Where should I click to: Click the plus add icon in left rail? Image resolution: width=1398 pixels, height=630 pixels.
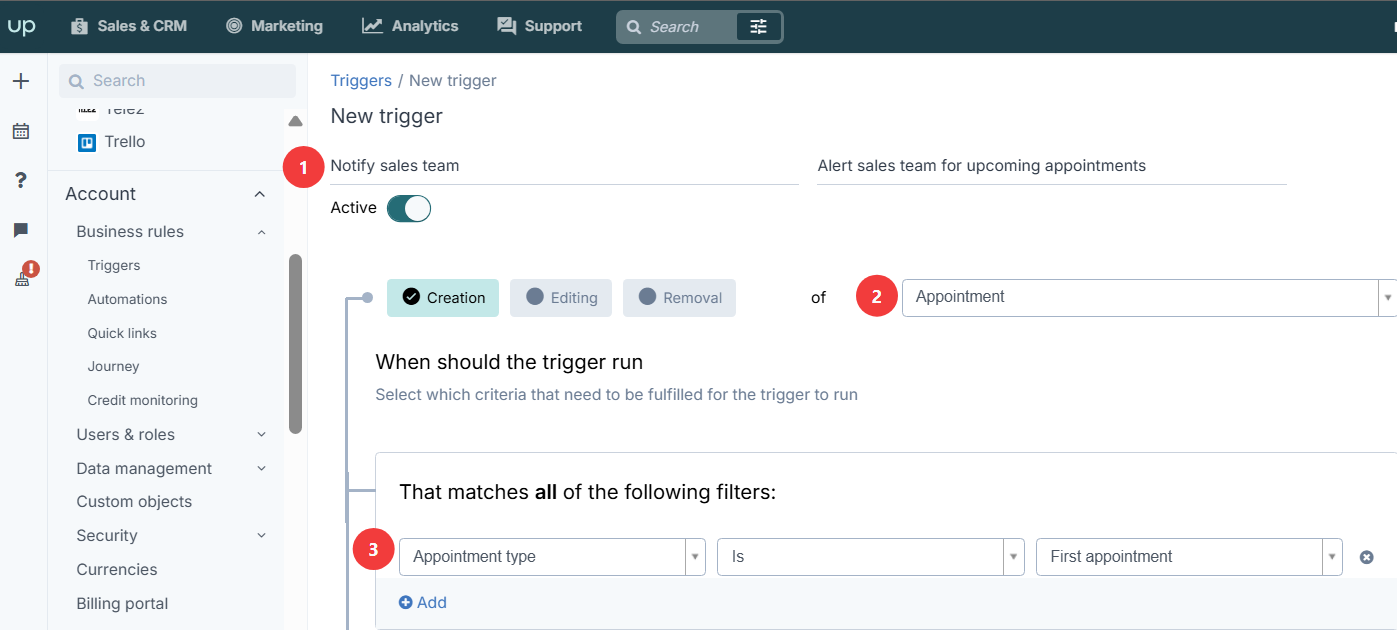(x=21, y=81)
